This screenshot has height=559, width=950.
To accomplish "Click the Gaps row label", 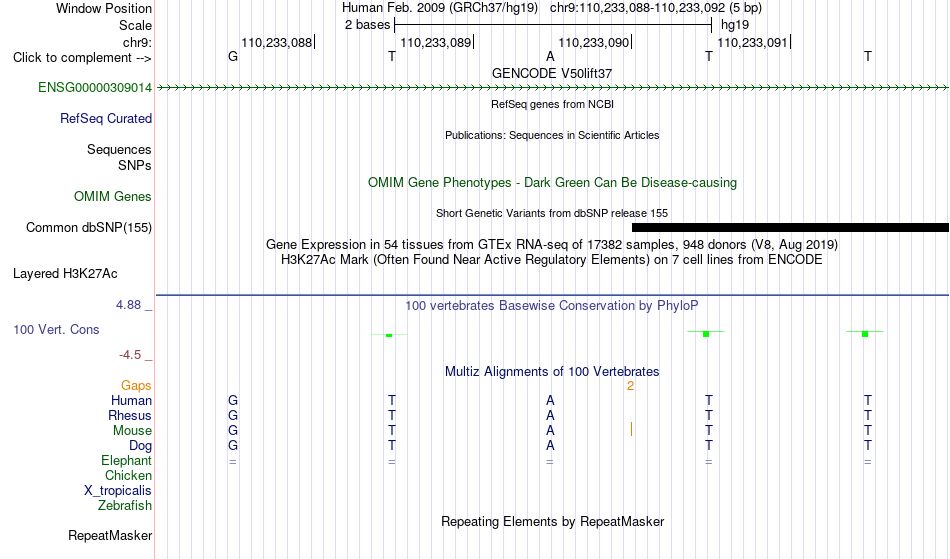I will [136, 386].
